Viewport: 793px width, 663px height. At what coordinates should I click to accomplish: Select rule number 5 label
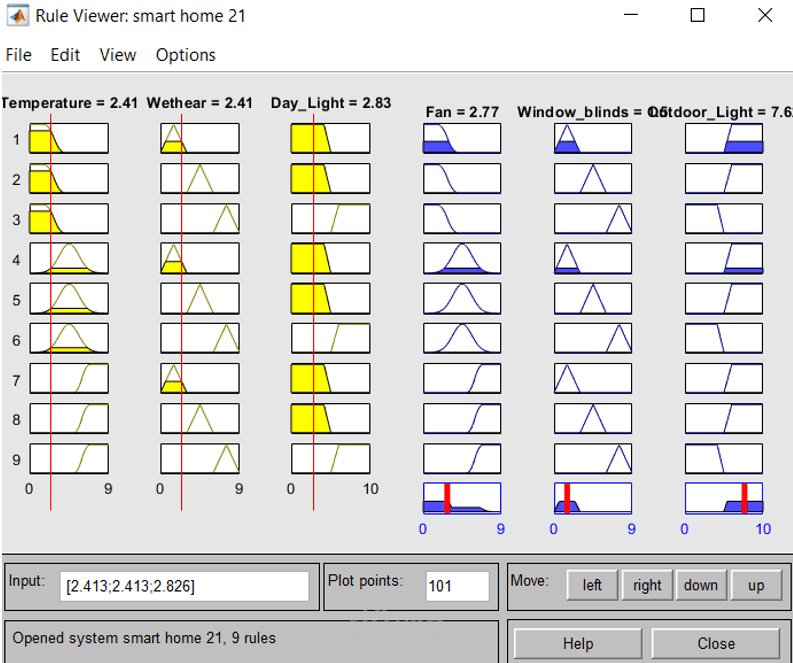click(x=16, y=300)
